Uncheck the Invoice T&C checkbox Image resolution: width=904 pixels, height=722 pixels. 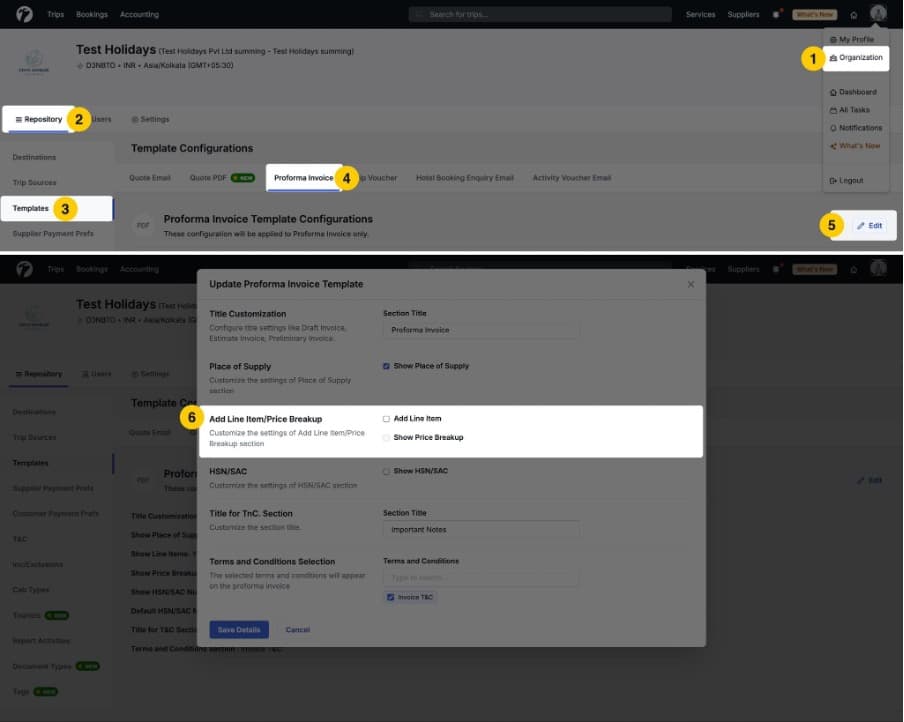click(390, 597)
